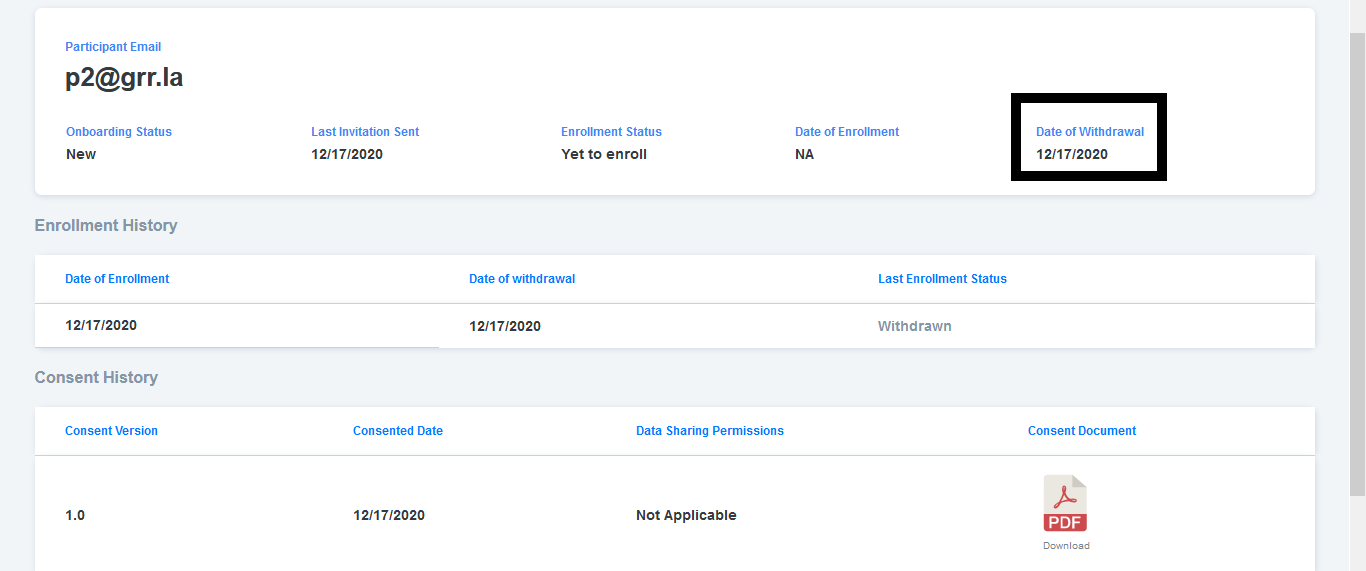
Task: Select the onboarding status value New
Action: (x=81, y=154)
